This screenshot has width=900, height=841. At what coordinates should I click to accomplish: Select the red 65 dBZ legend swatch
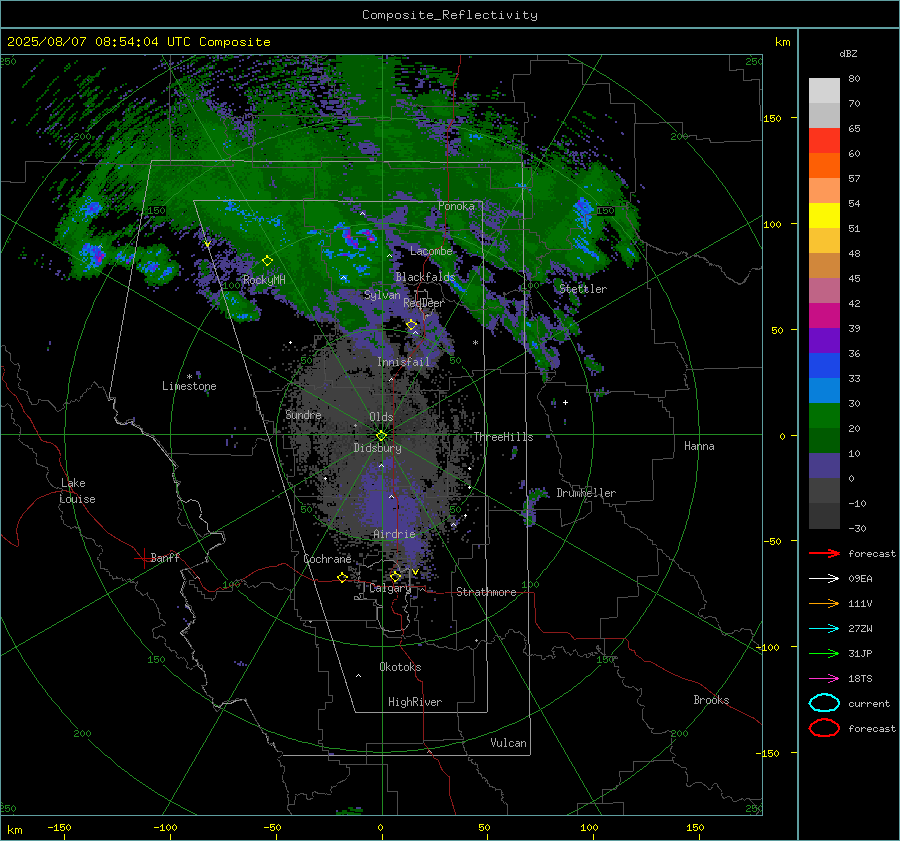[824, 141]
